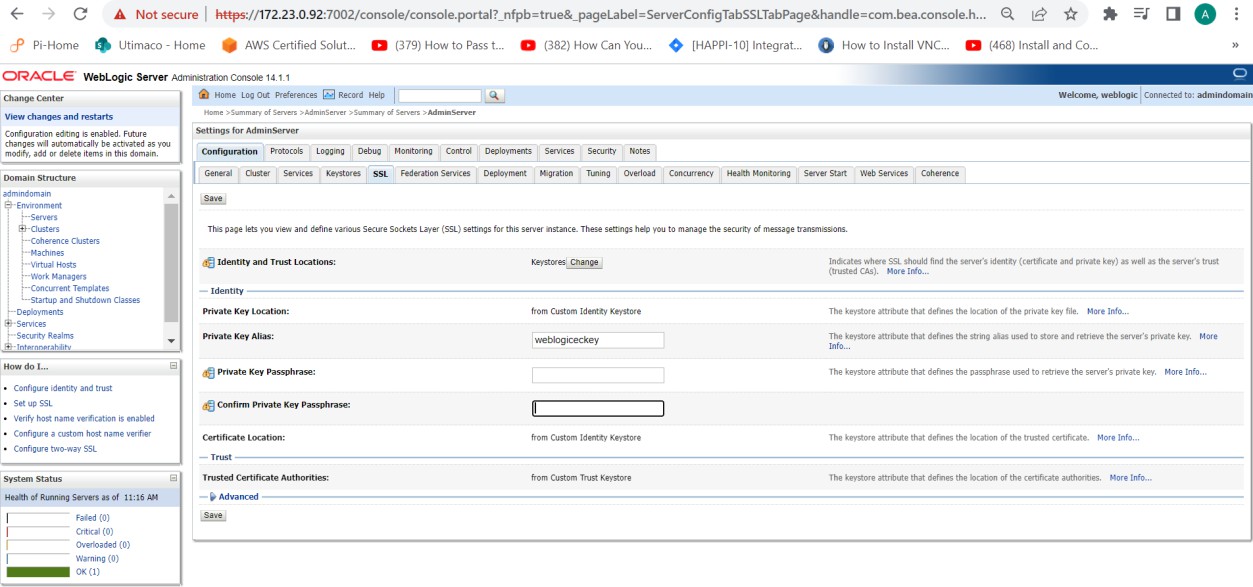Open the Pi-Home bookmark
Image resolution: width=1253 pixels, height=587 pixels.
(43, 45)
